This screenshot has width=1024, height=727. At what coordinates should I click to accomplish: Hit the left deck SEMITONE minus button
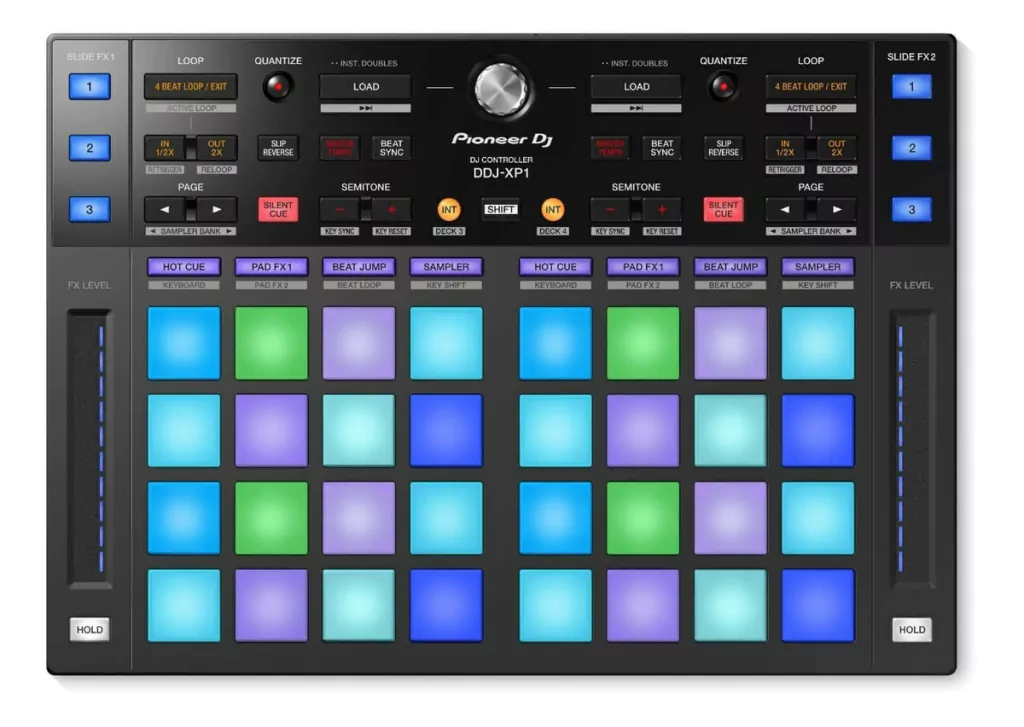click(340, 210)
